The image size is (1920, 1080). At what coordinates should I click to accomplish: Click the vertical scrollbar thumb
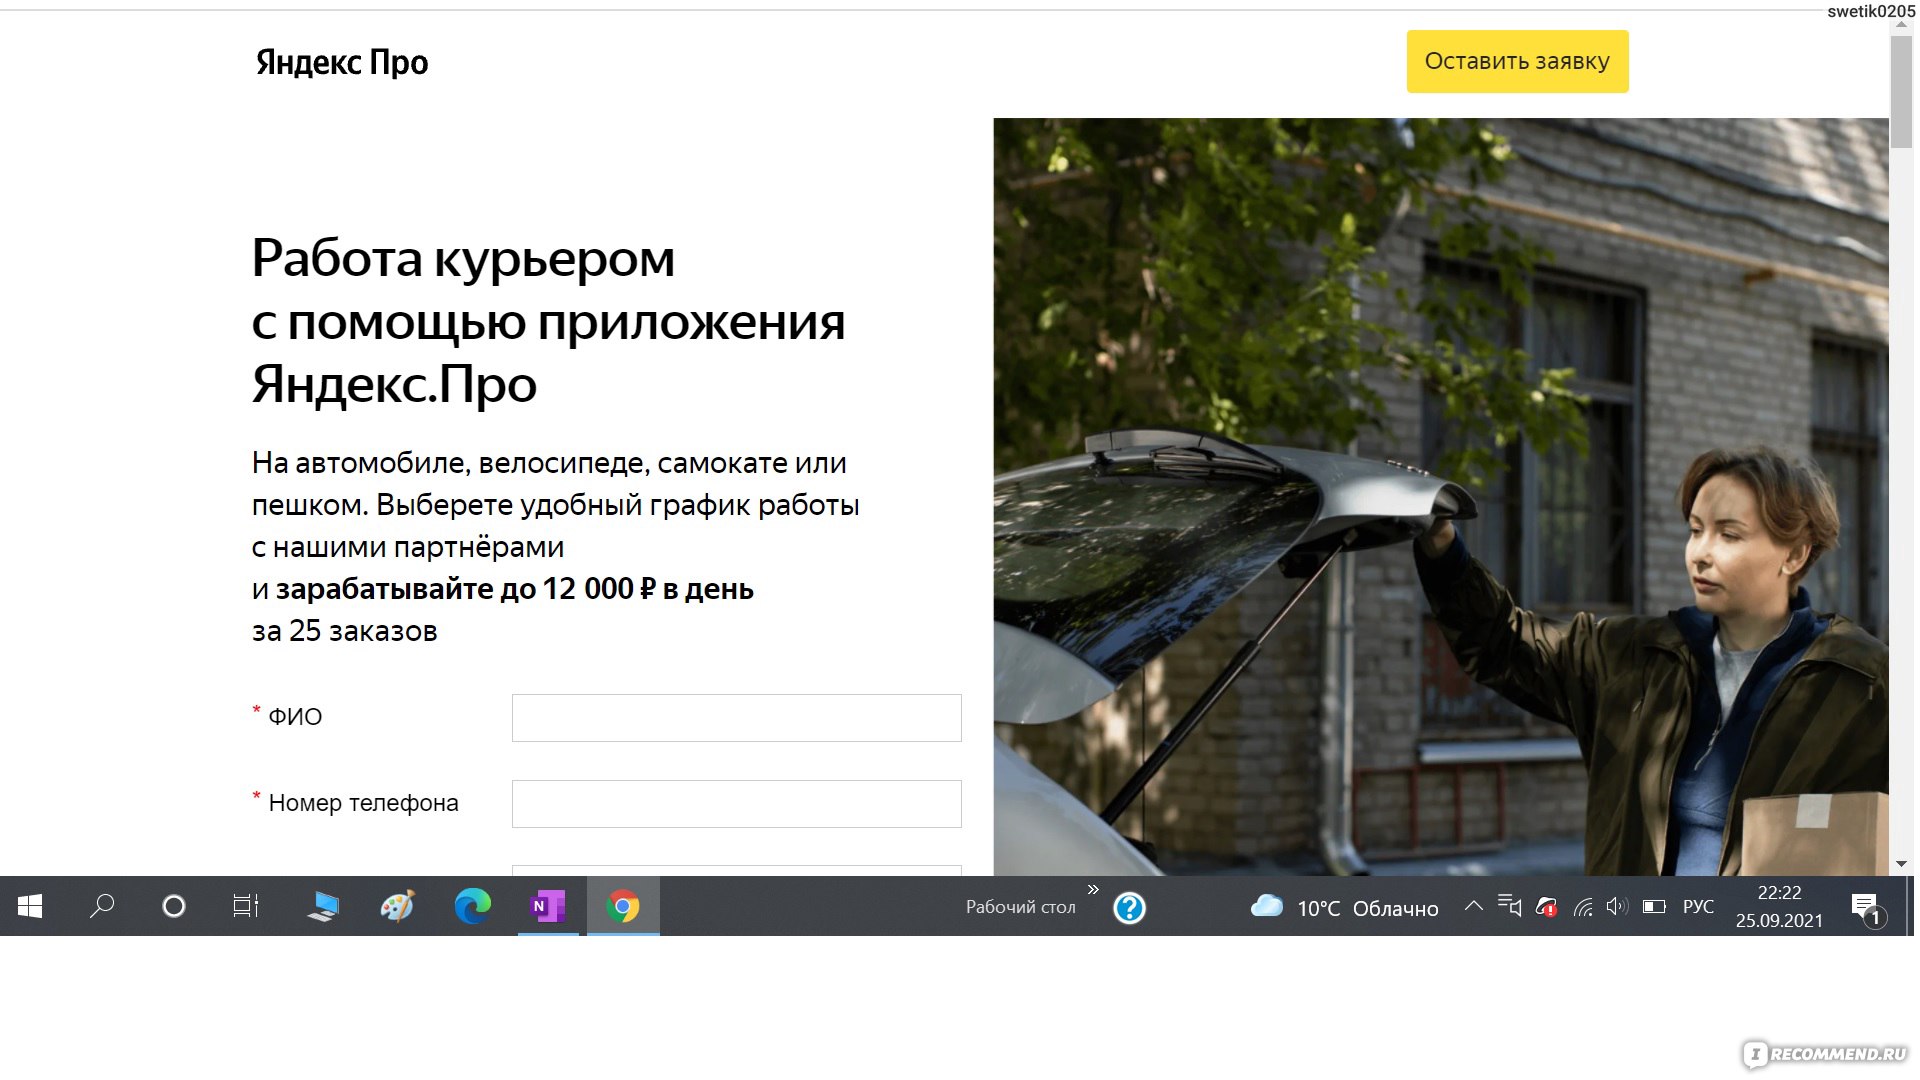point(1902,91)
